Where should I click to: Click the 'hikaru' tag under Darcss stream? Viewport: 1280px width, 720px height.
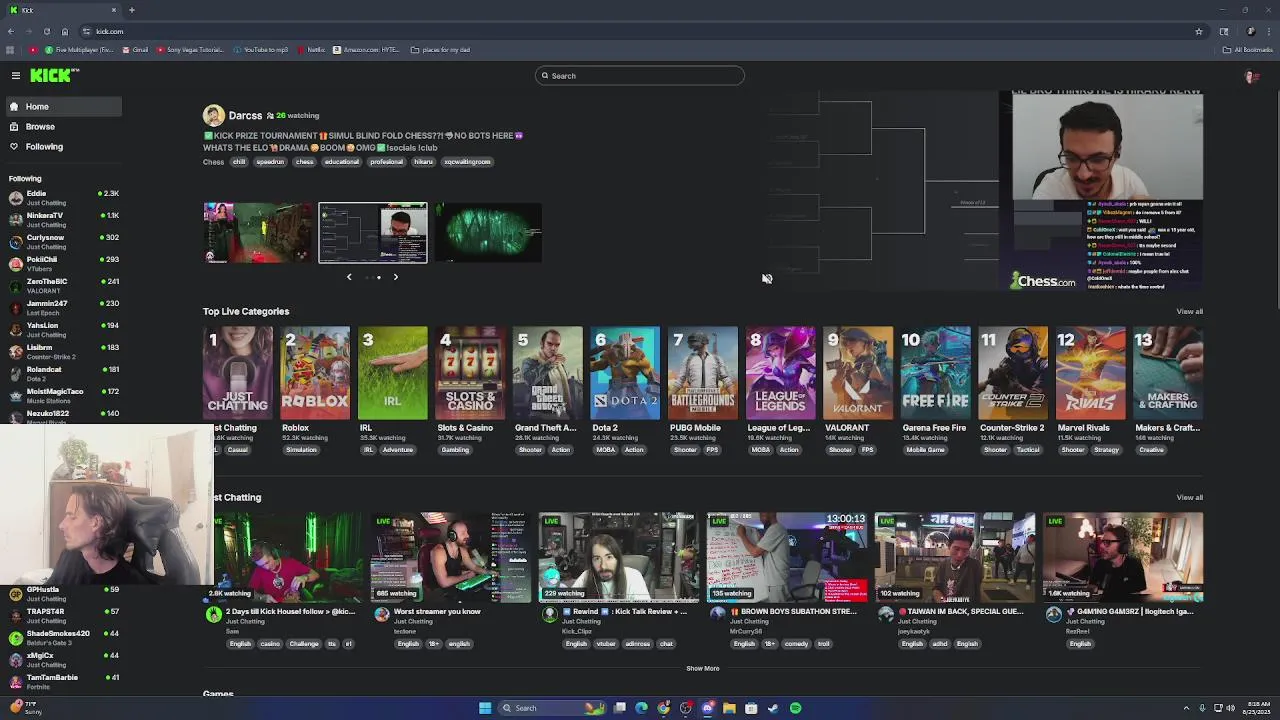tap(423, 162)
